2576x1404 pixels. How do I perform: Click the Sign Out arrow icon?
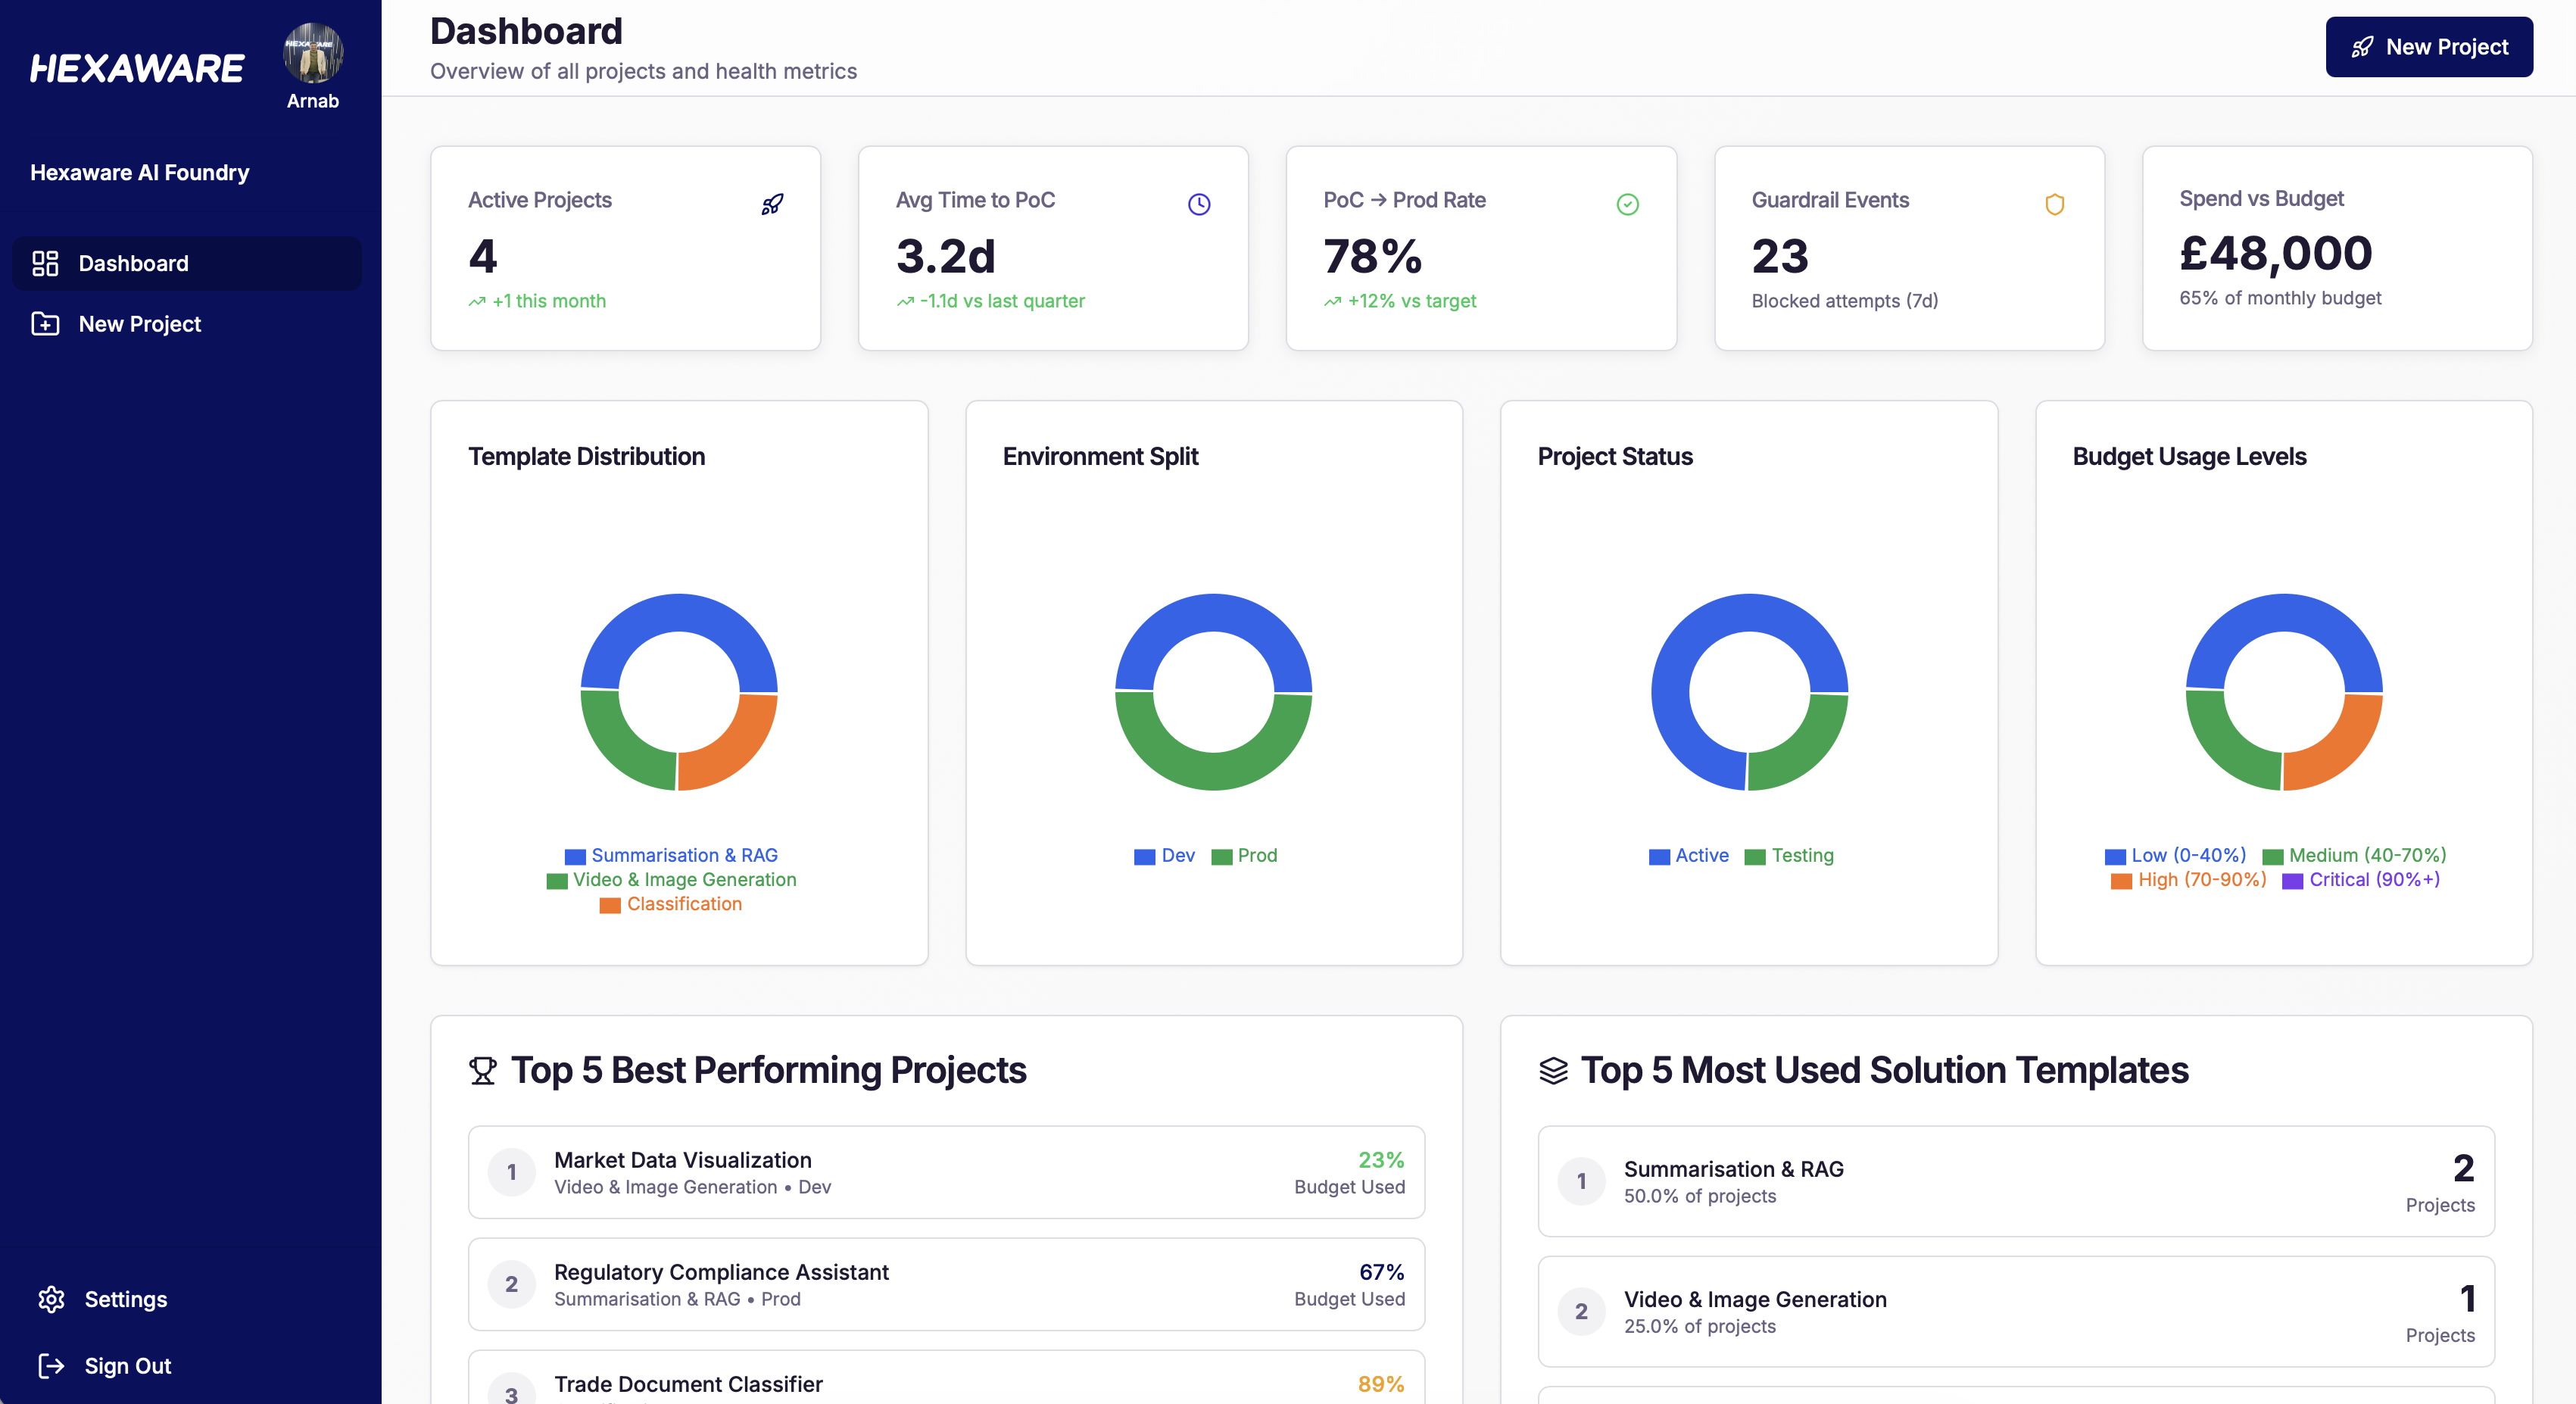(x=51, y=1365)
